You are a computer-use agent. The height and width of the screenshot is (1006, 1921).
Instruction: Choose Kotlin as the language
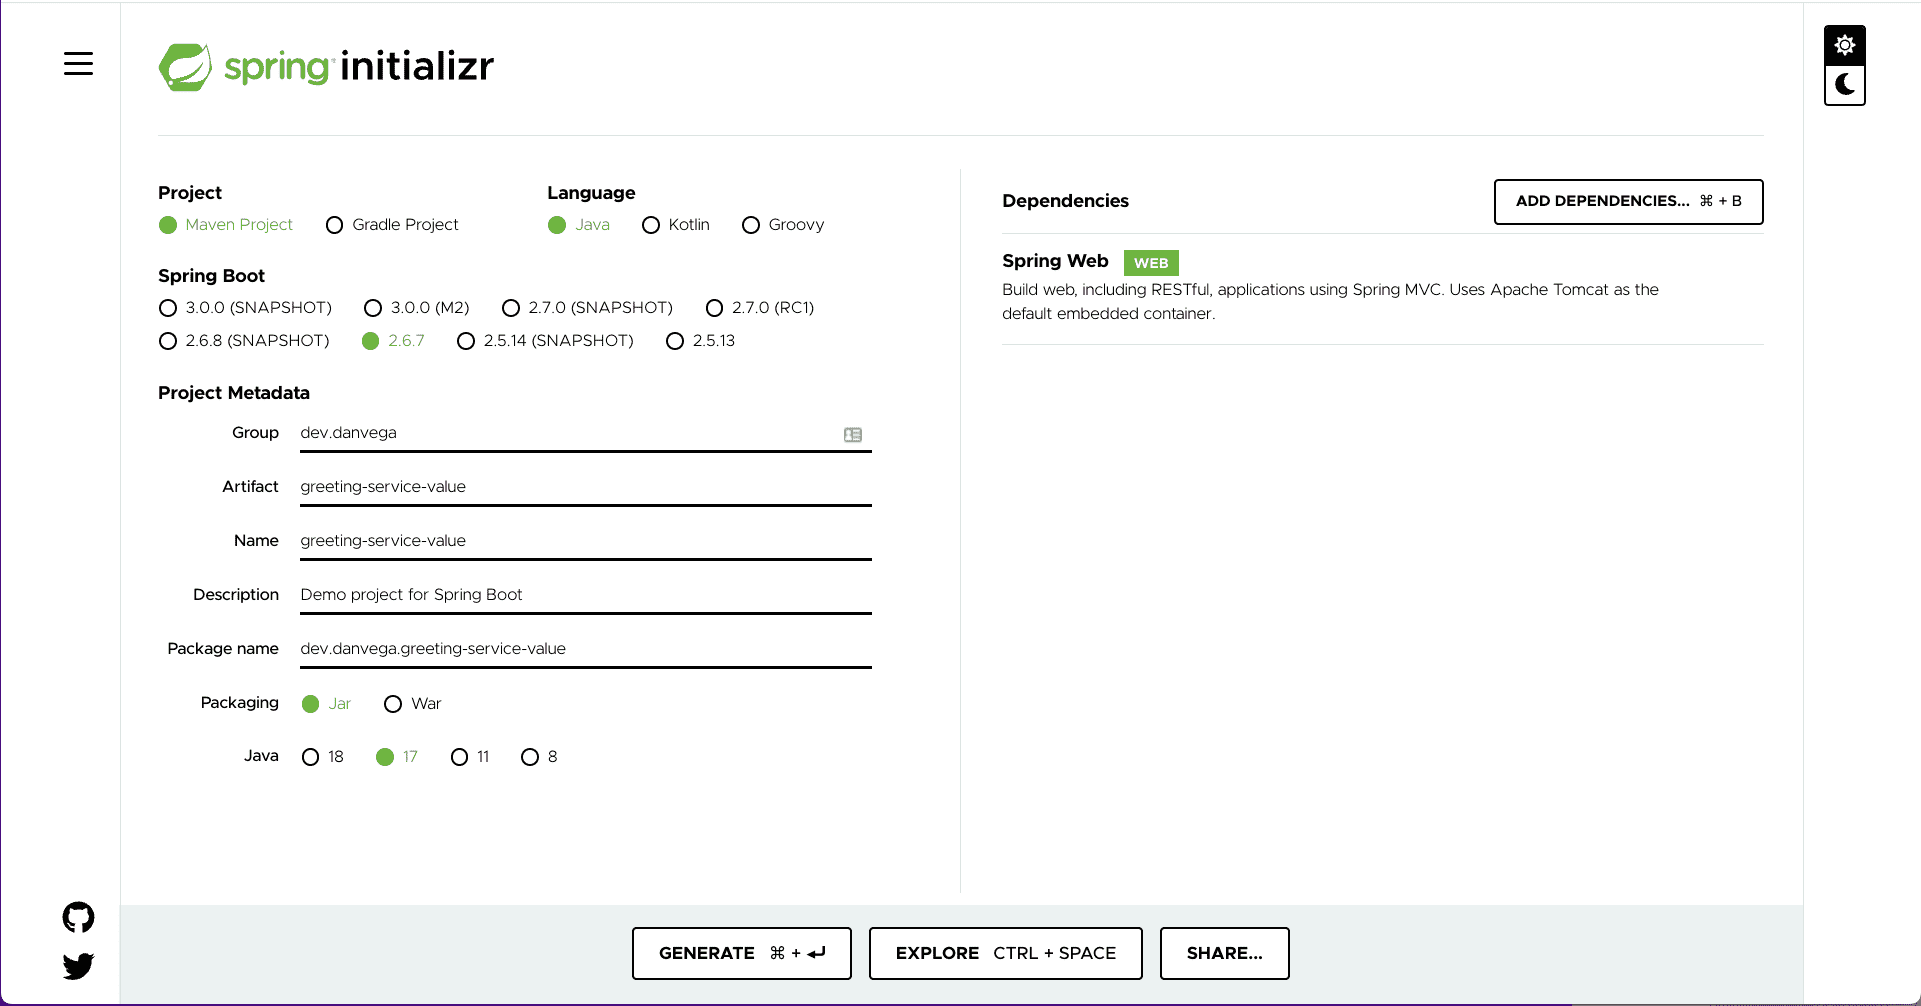pos(651,225)
